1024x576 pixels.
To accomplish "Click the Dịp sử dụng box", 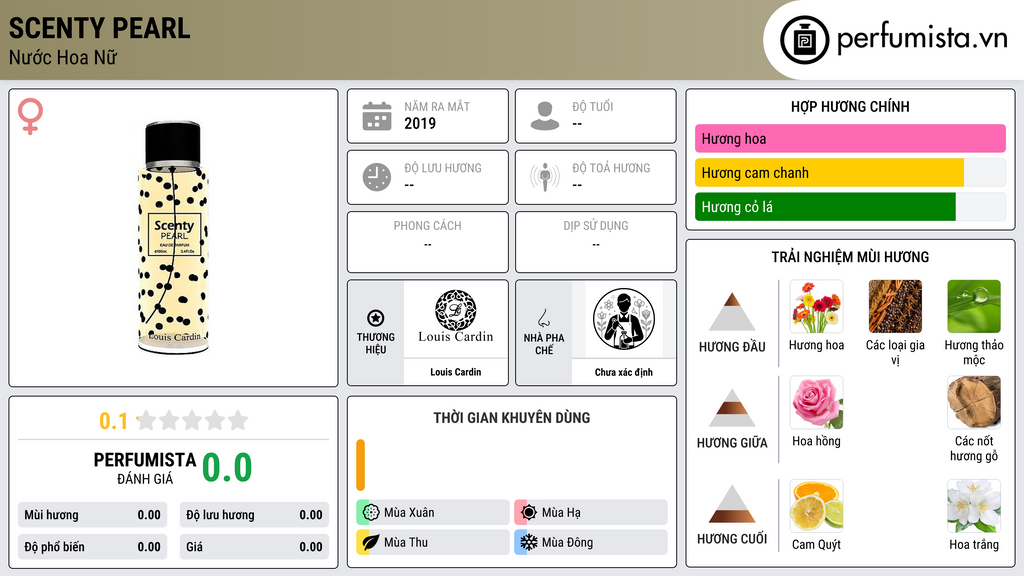I will 596,242.
